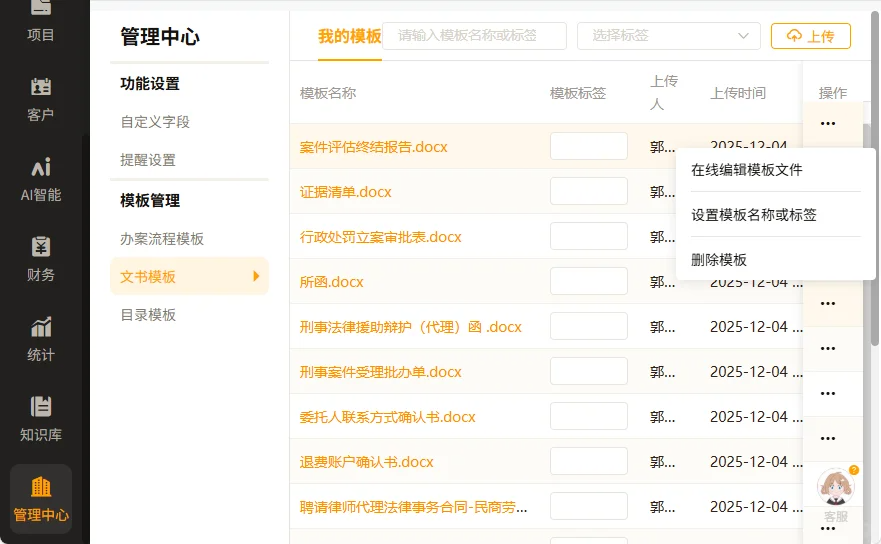Click the 上传 button

810,36
